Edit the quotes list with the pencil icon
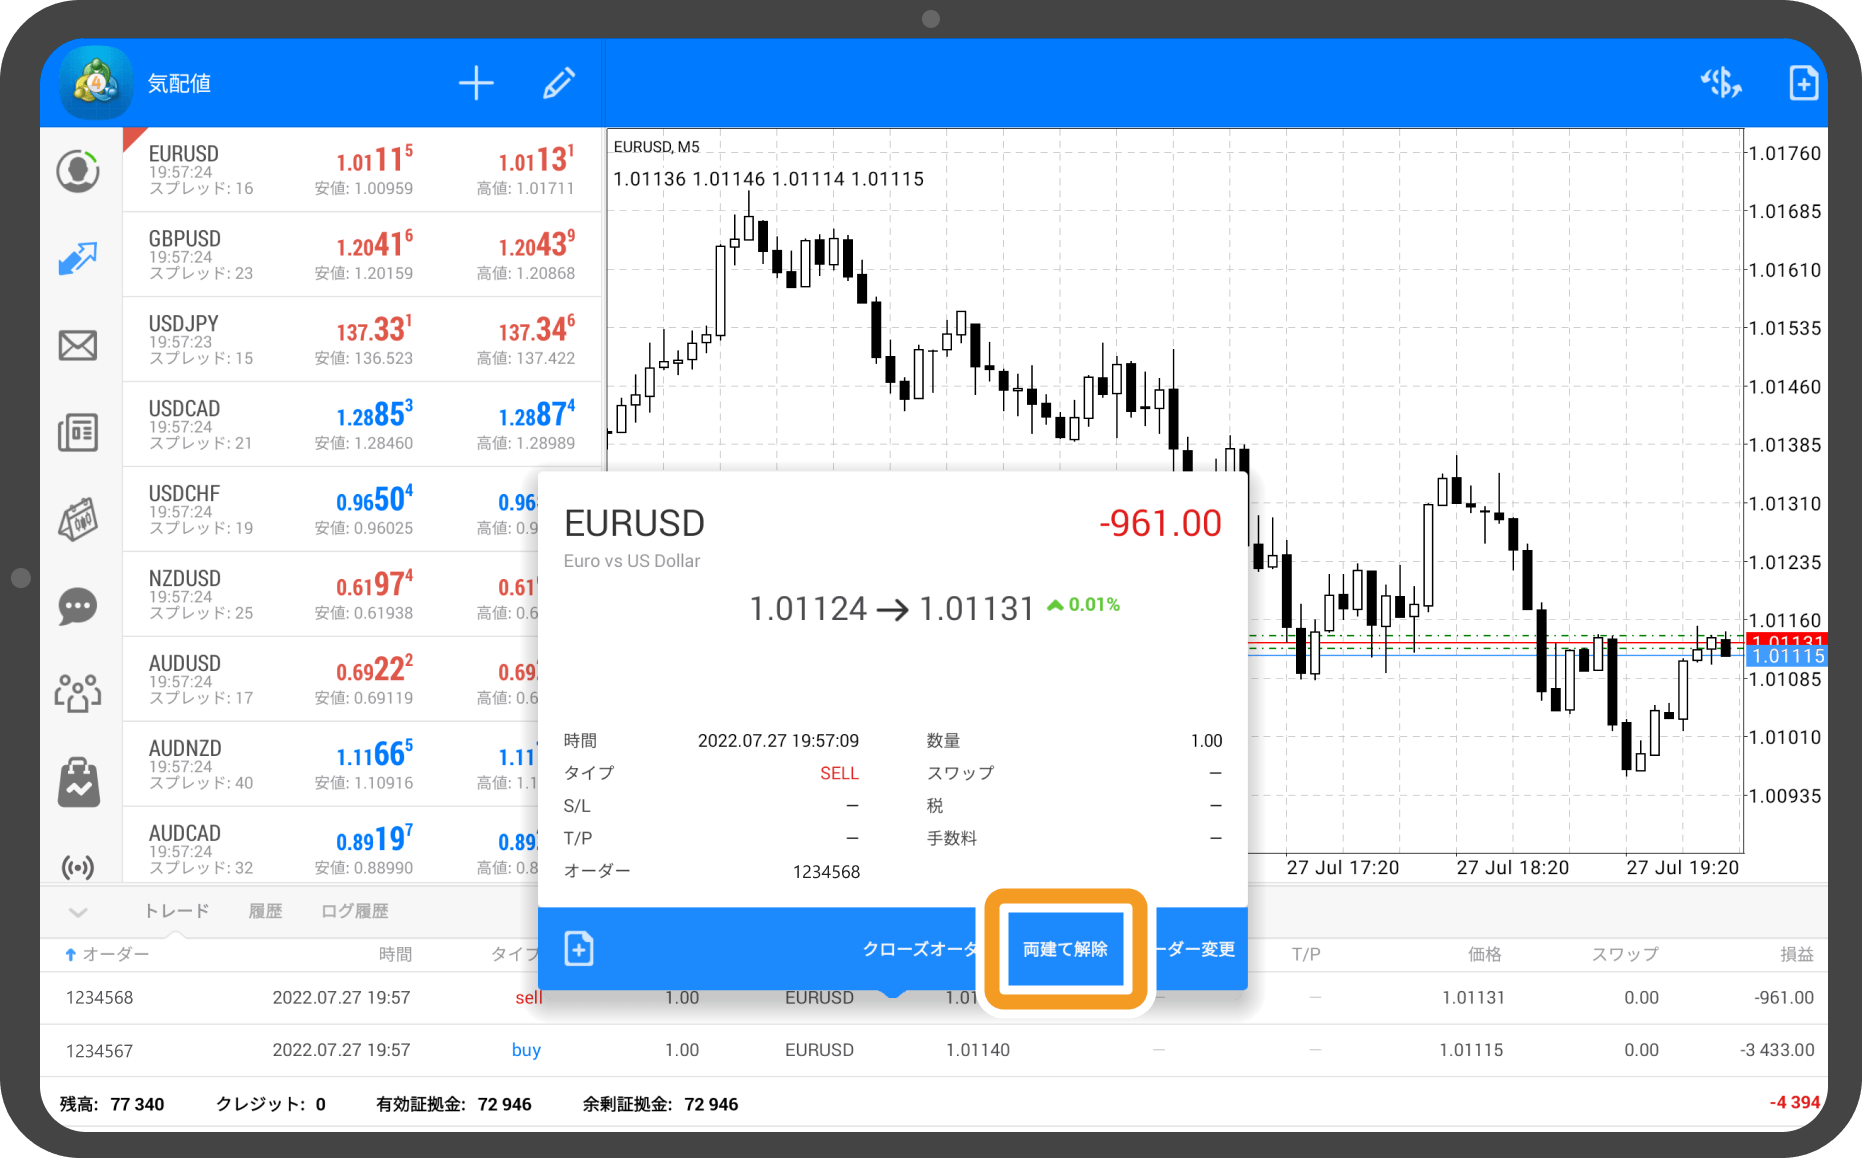Image resolution: width=1862 pixels, height=1158 pixels. coord(558,83)
